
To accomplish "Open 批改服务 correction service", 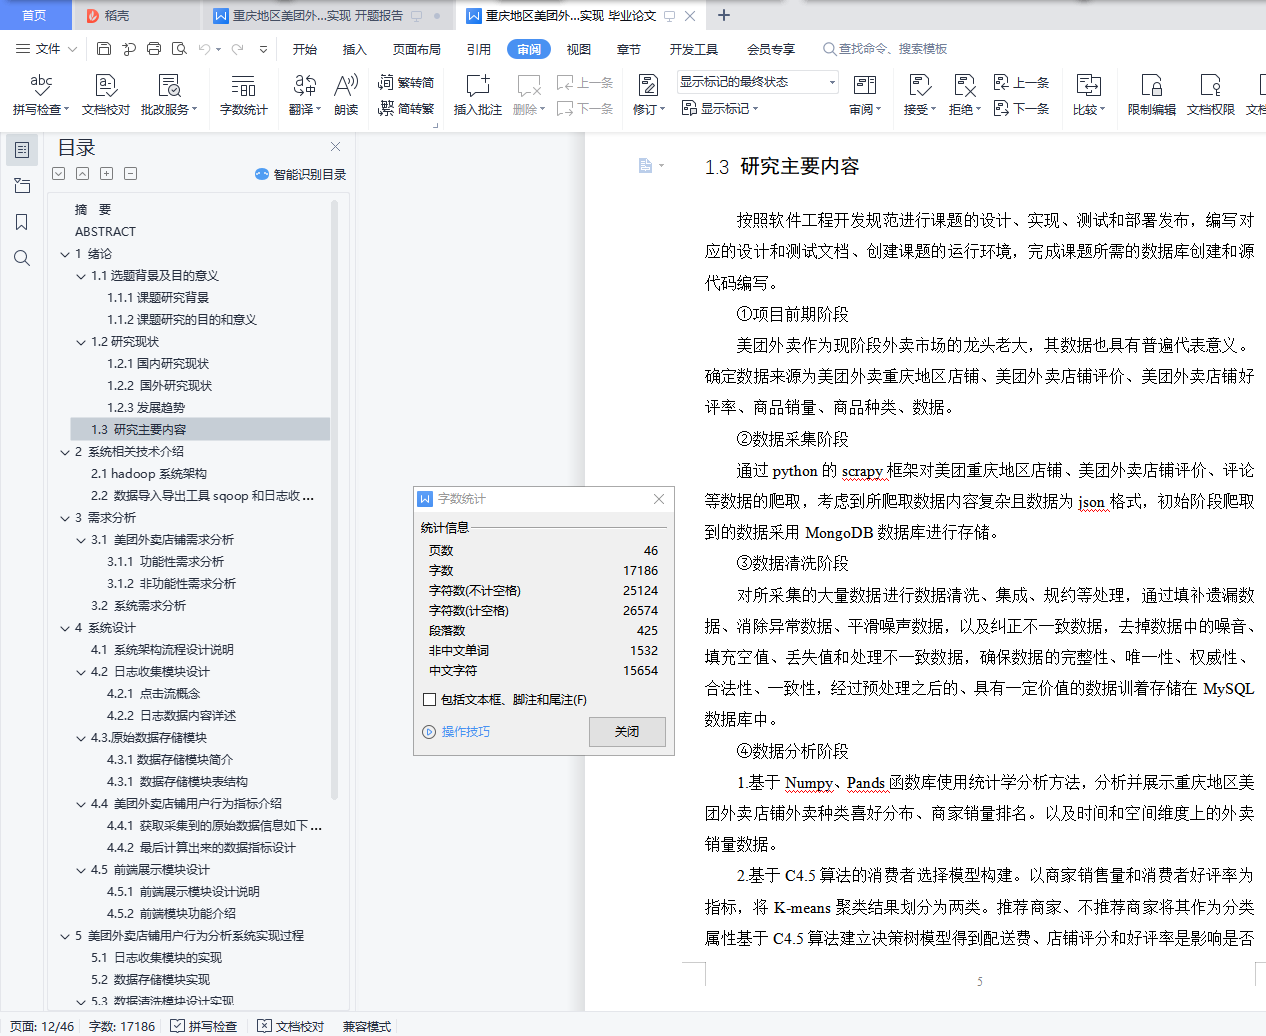I will point(169,95).
